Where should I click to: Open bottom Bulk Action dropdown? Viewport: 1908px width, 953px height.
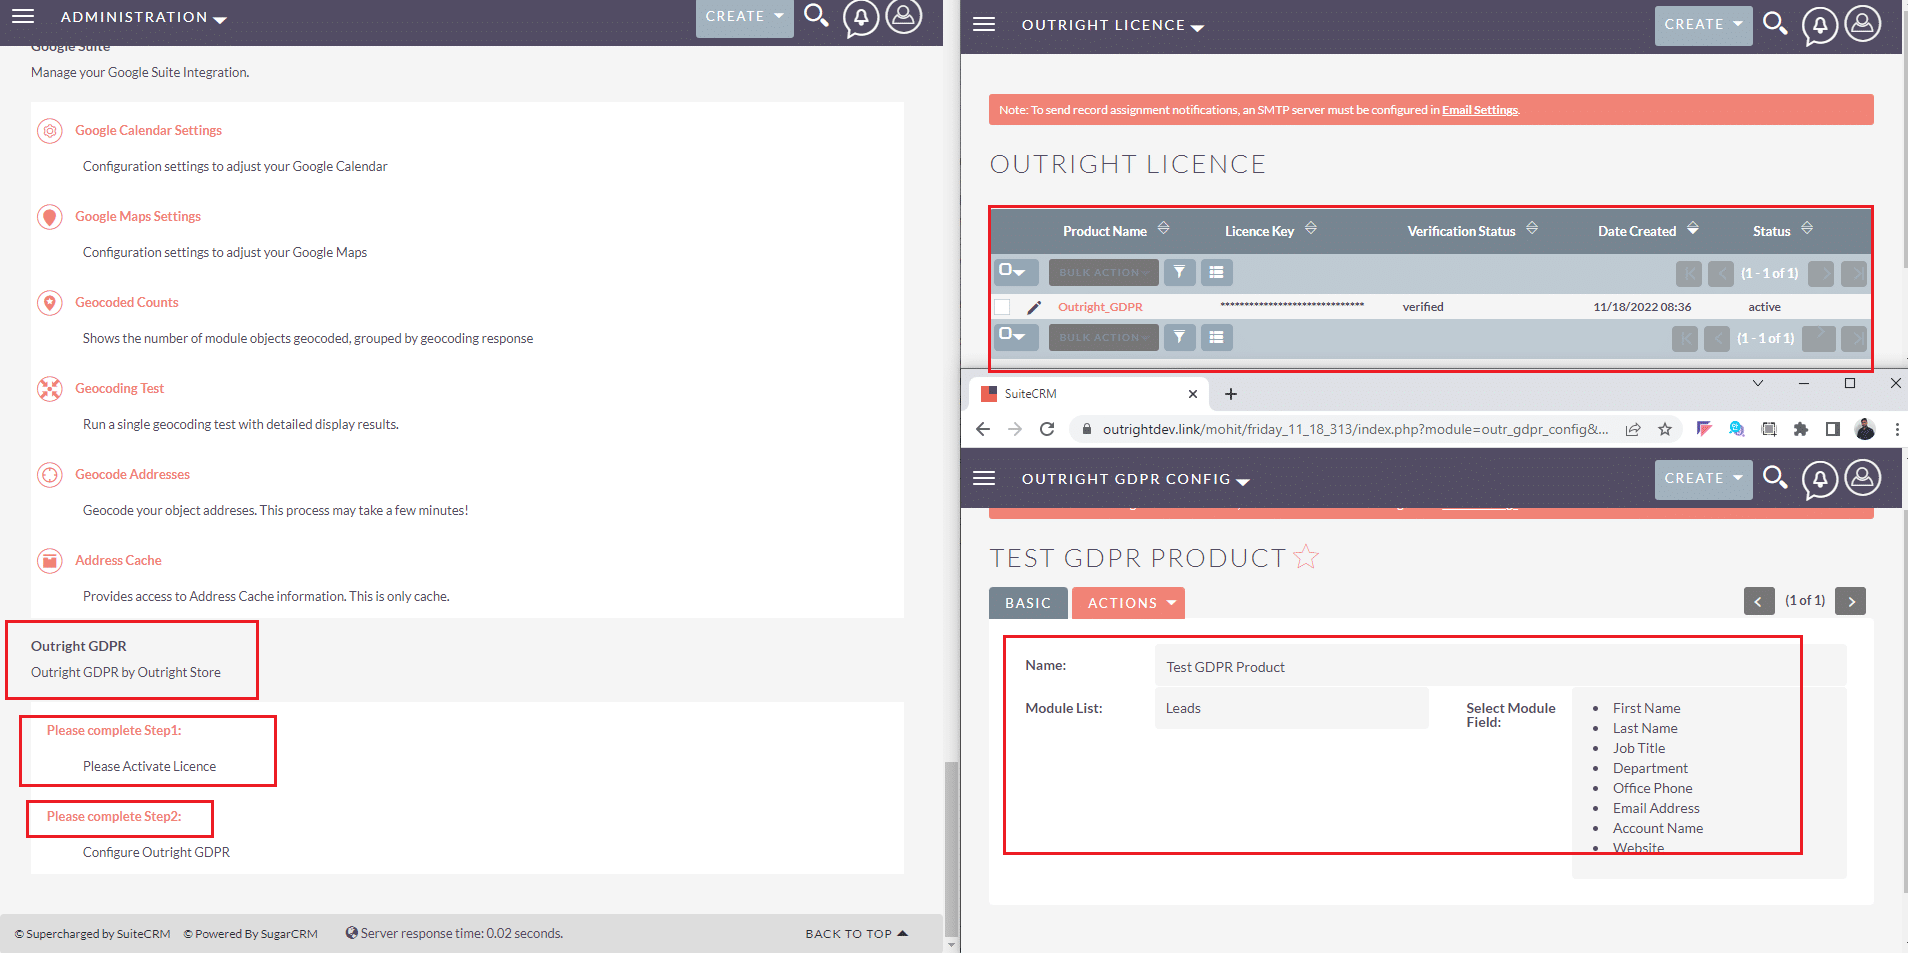tap(1103, 337)
